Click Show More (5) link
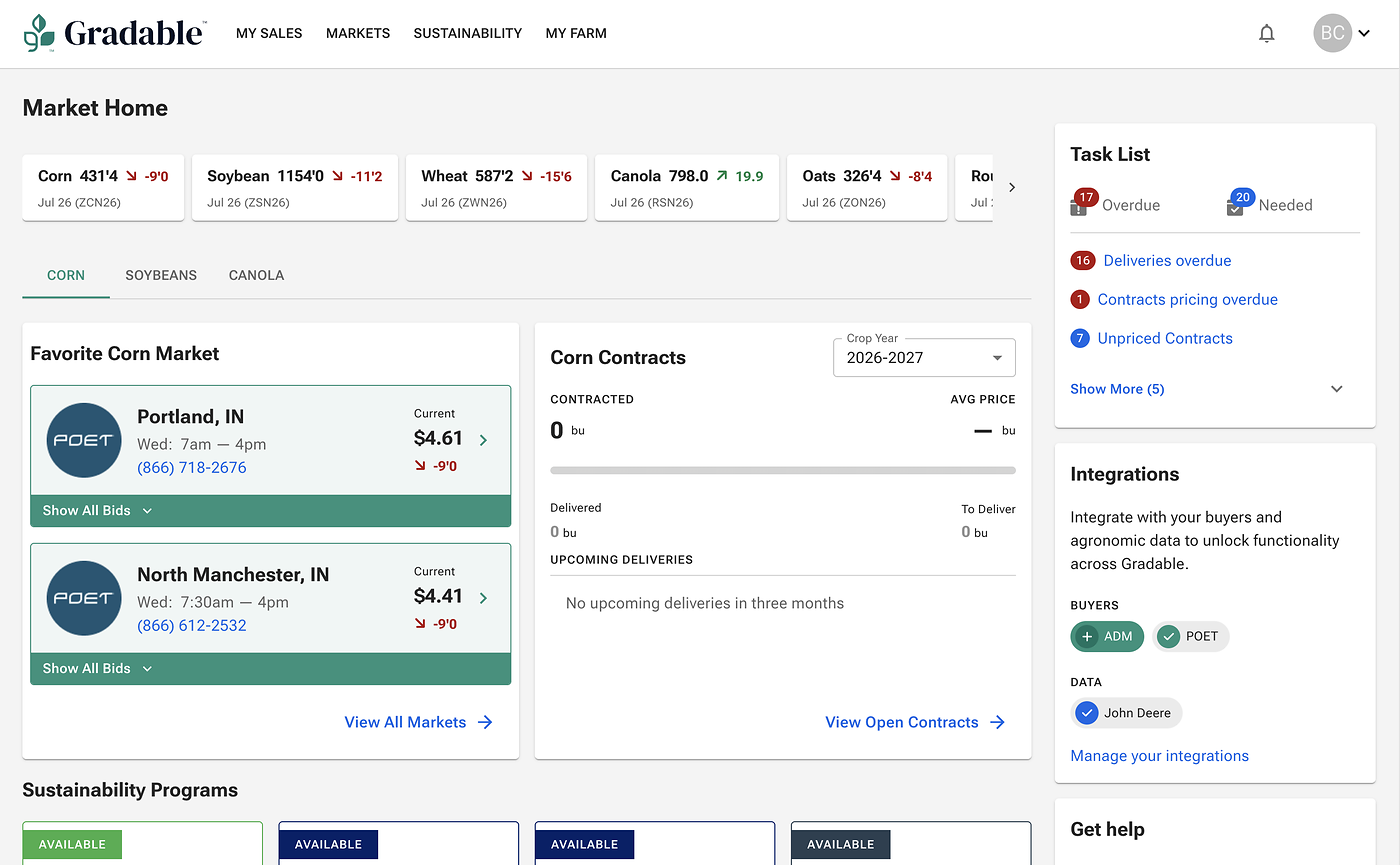This screenshot has height=865, width=1400. tap(1117, 389)
